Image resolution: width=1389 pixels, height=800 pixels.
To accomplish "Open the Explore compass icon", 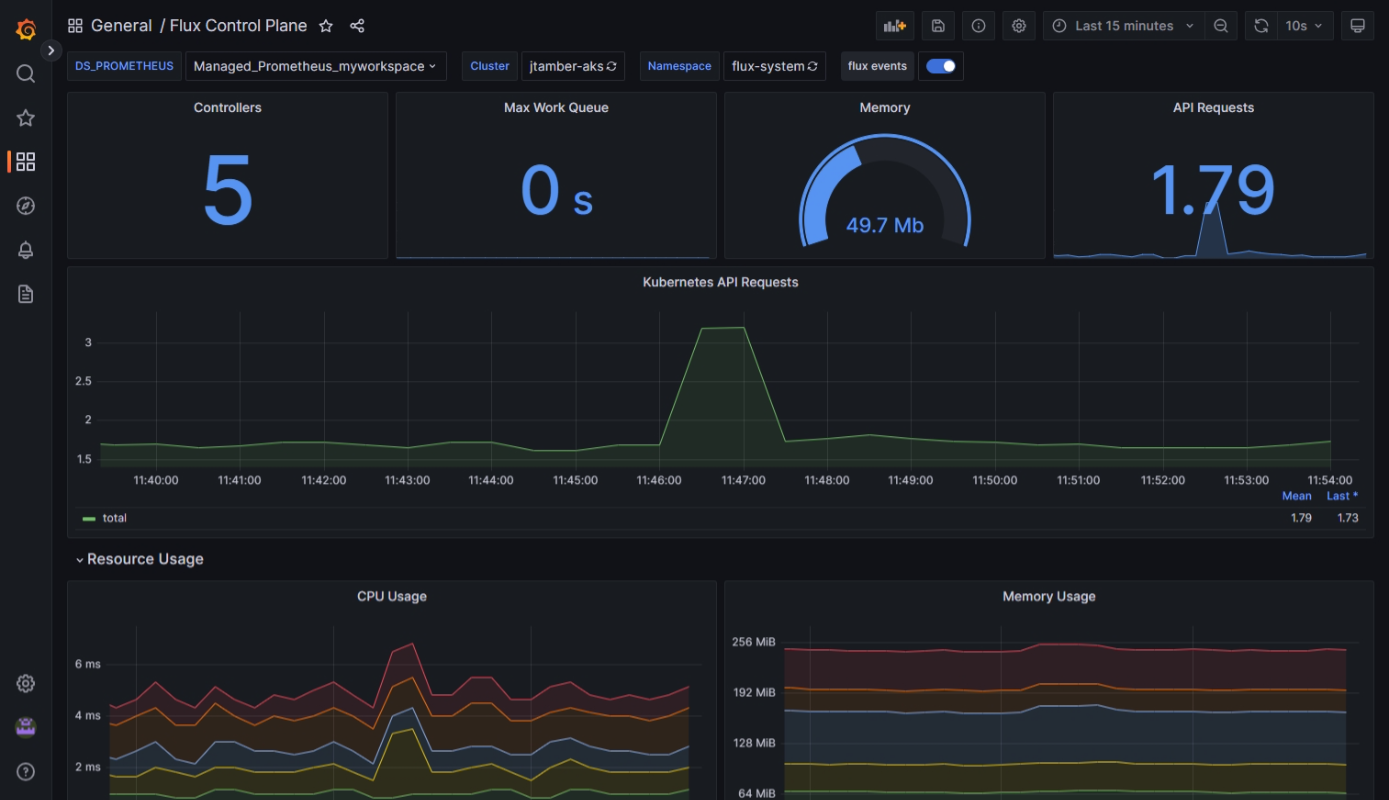I will 26,206.
